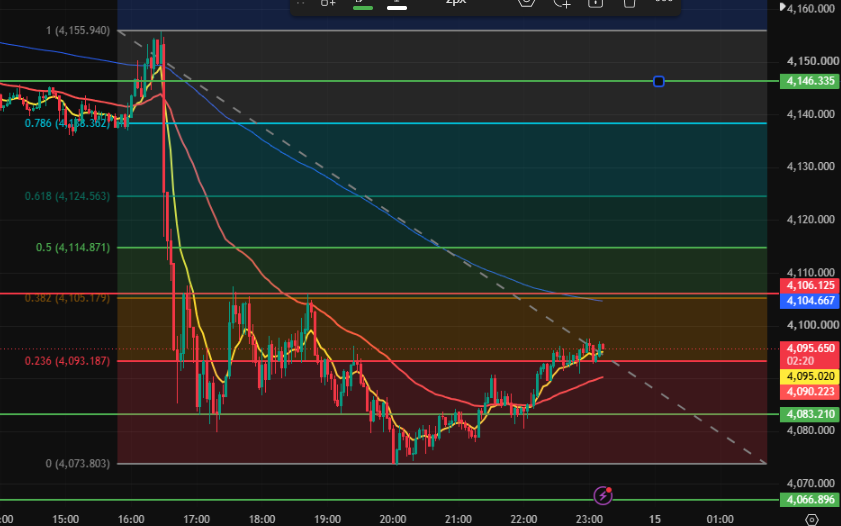This screenshot has height=526, width=841.
Task: Click the 4,106.125 red price label
Action: click(810, 285)
